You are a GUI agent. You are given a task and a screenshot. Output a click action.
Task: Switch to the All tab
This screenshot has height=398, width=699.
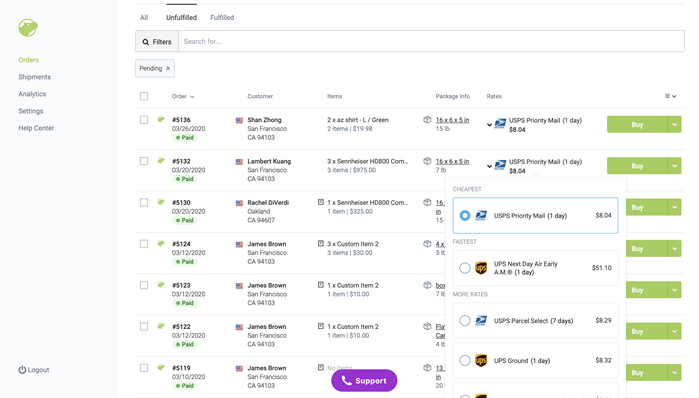pyautogui.click(x=144, y=17)
